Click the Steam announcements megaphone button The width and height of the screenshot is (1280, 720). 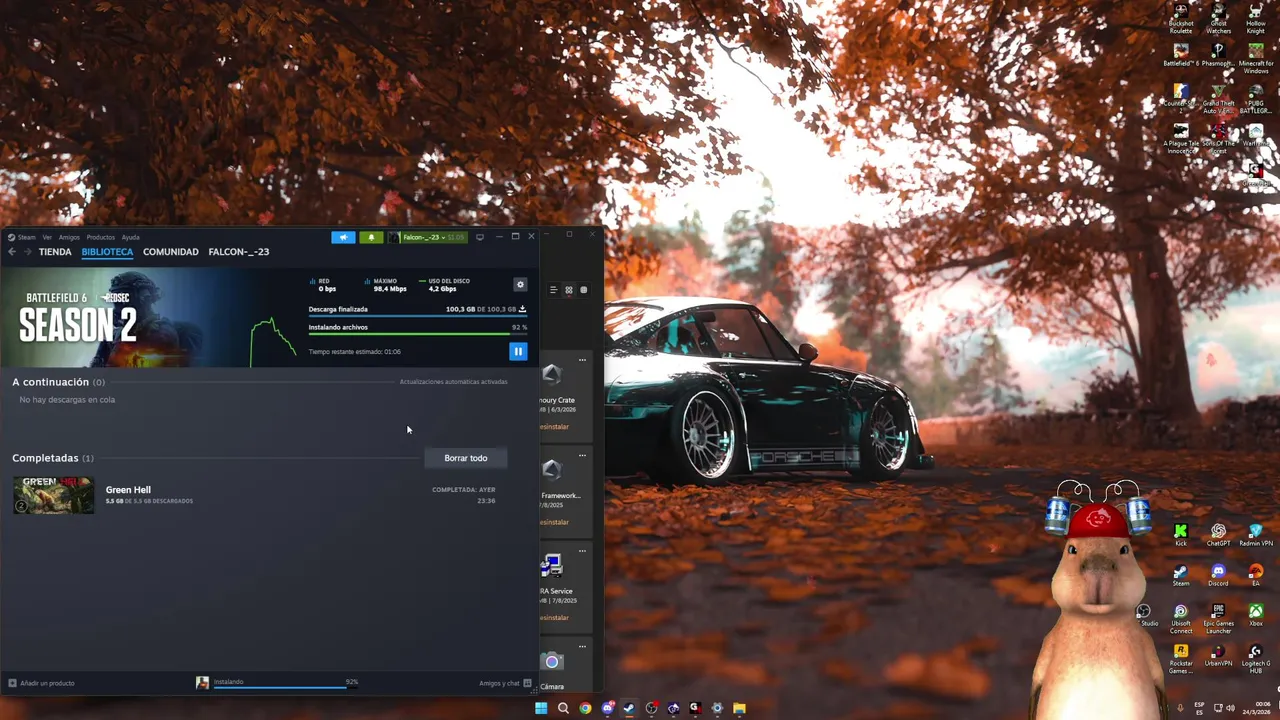point(343,237)
